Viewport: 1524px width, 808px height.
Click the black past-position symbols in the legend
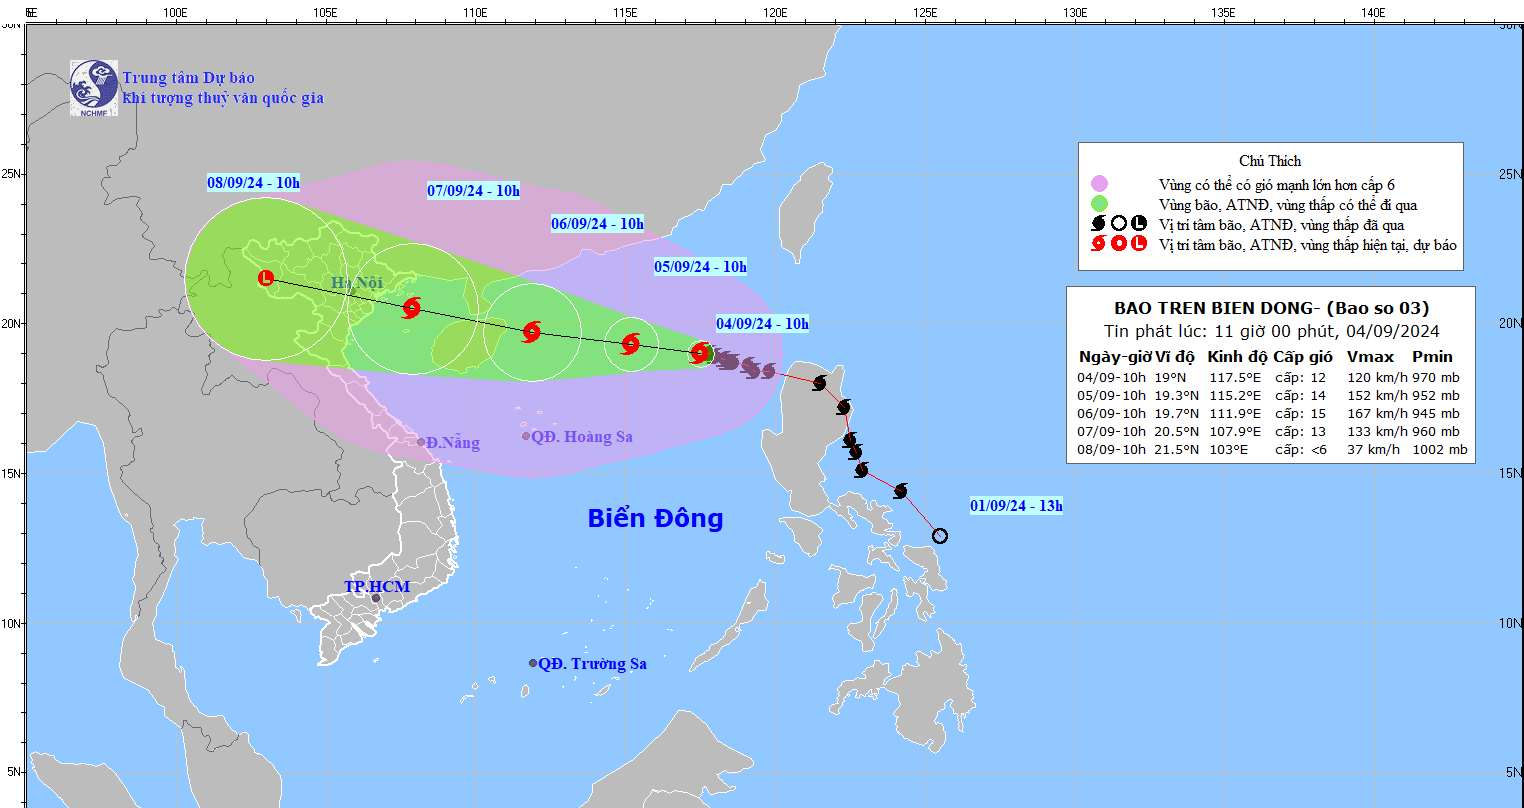click(x=1118, y=224)
